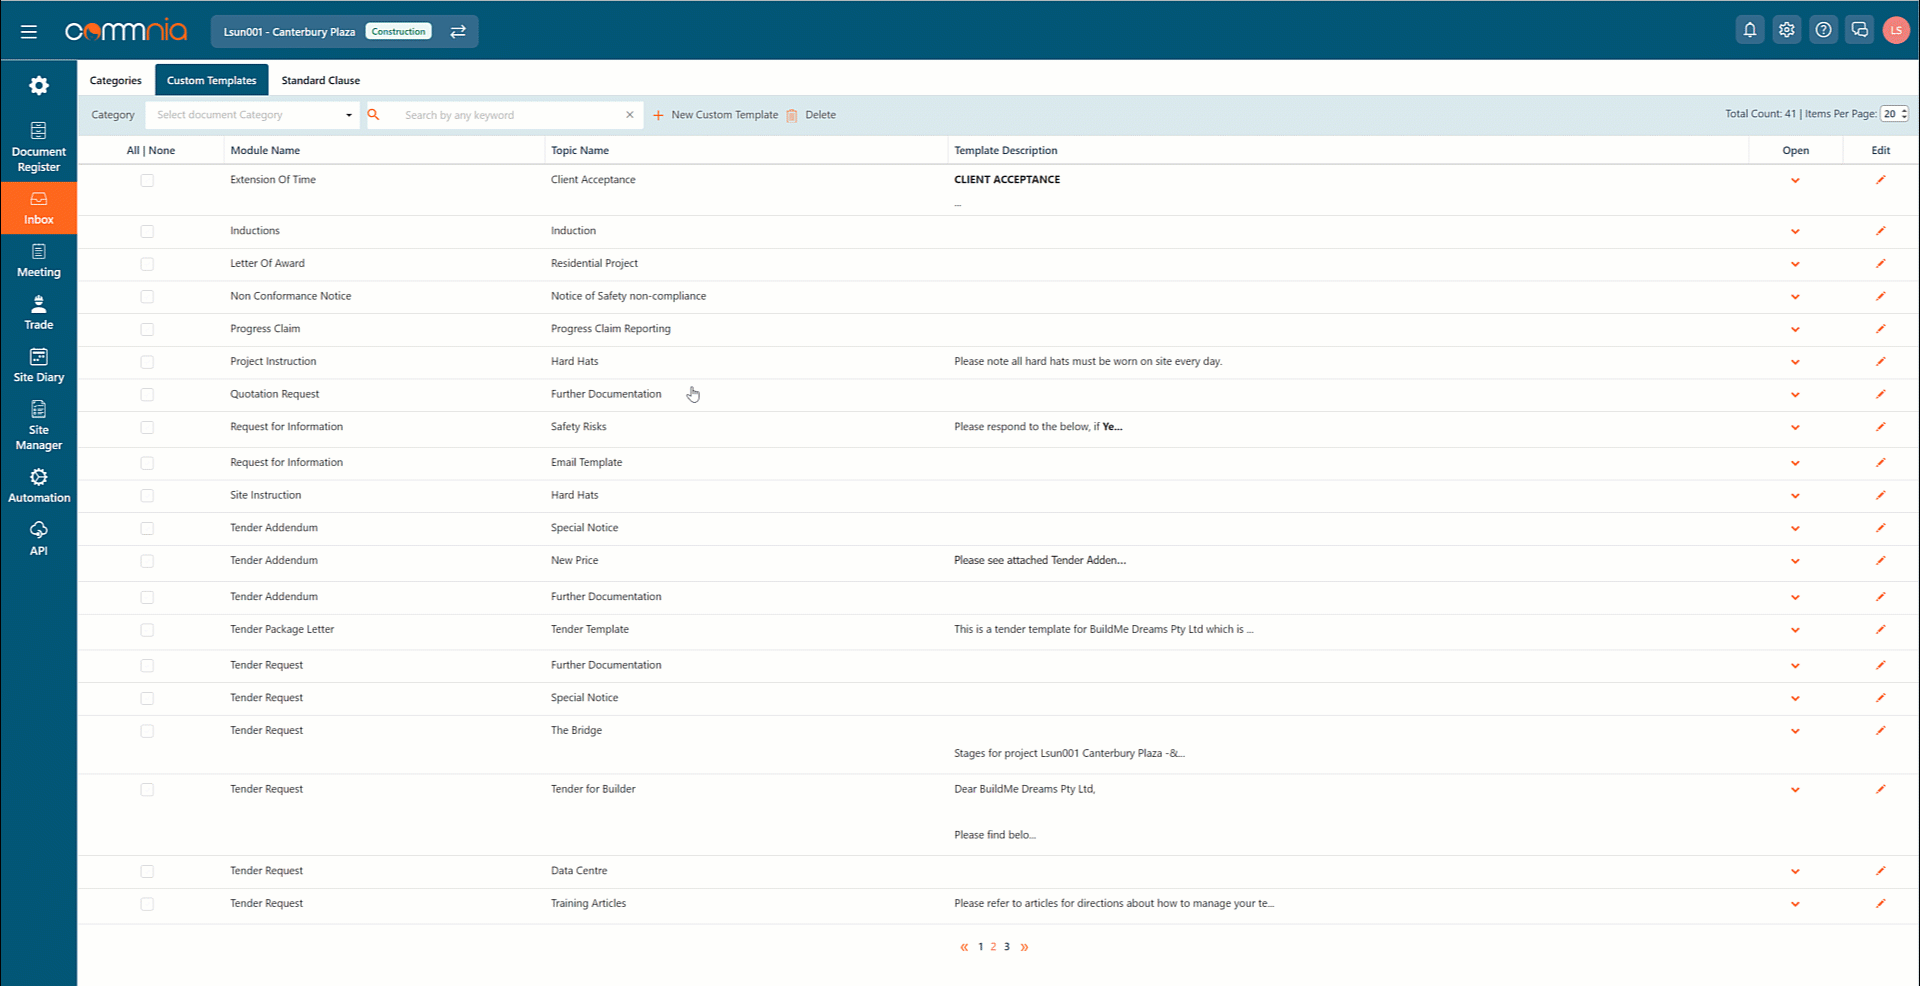This screenshot has width=1920, height=986.
Task: Change the Items Per Page value
Action: point(1894,114)
